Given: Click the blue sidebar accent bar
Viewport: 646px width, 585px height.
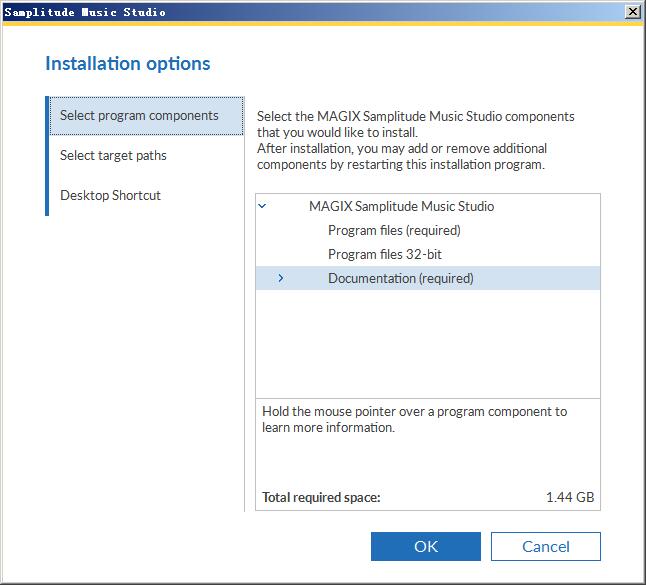Looking at the screenshot, I should pyautogui.click(x=47, y=156).
